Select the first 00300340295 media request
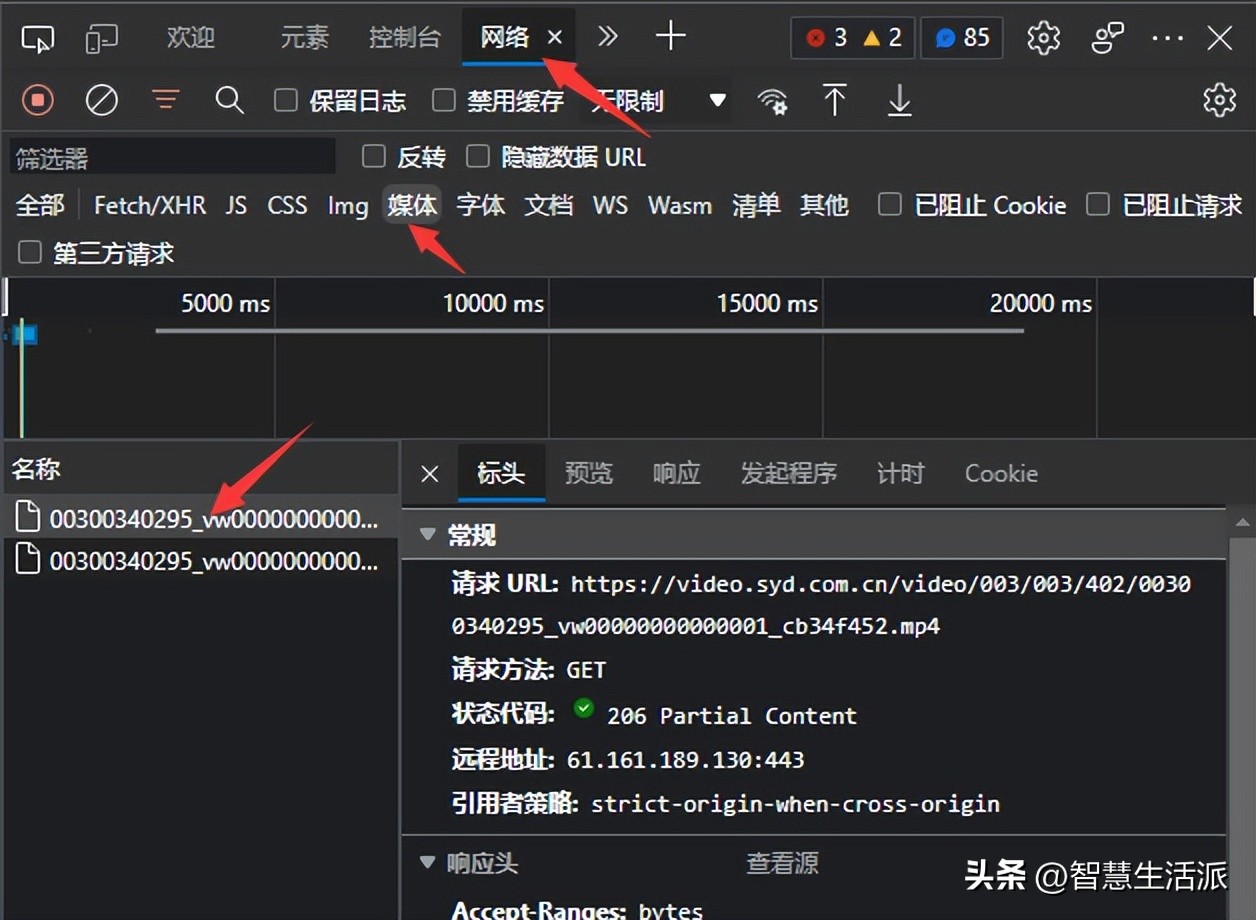This screenshot has width=1256, height=920. pyautogui.click(x=200, y=517)
